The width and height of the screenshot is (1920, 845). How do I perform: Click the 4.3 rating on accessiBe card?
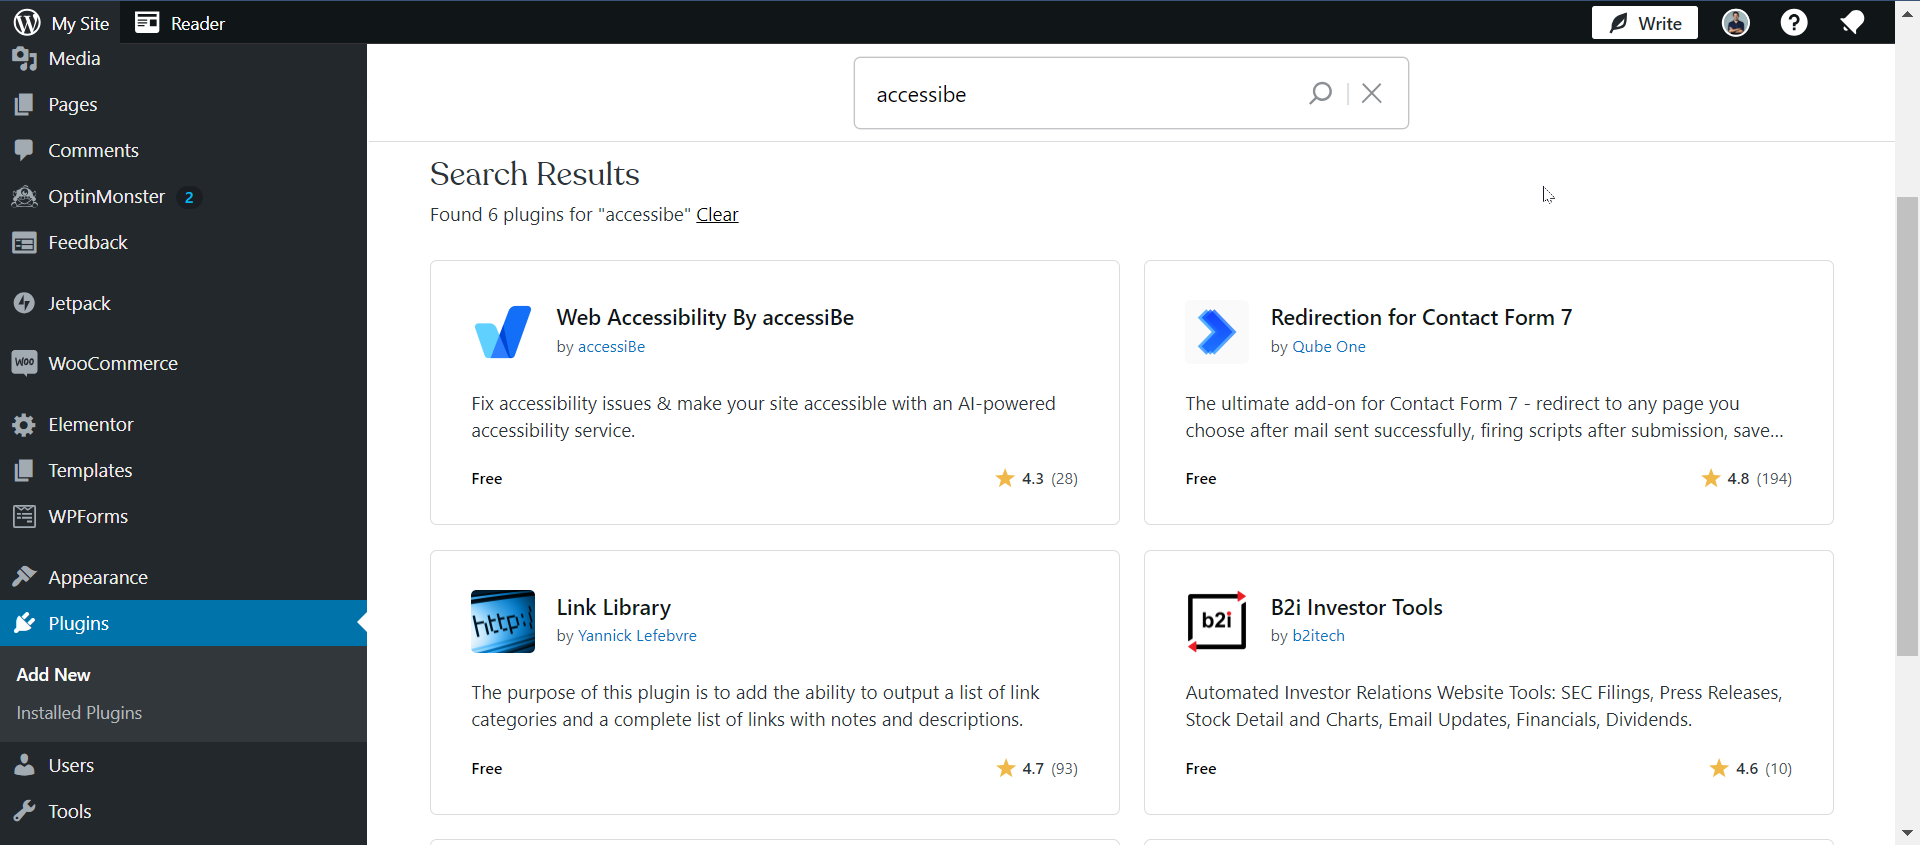click(1037, 478)
